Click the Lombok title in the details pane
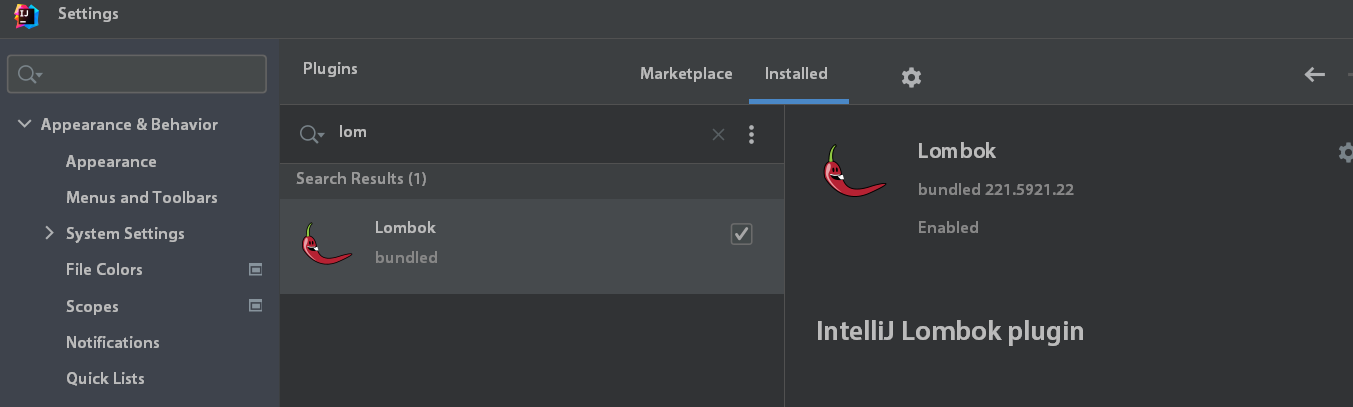This screenshot has height=407, width=1353. 957,151
